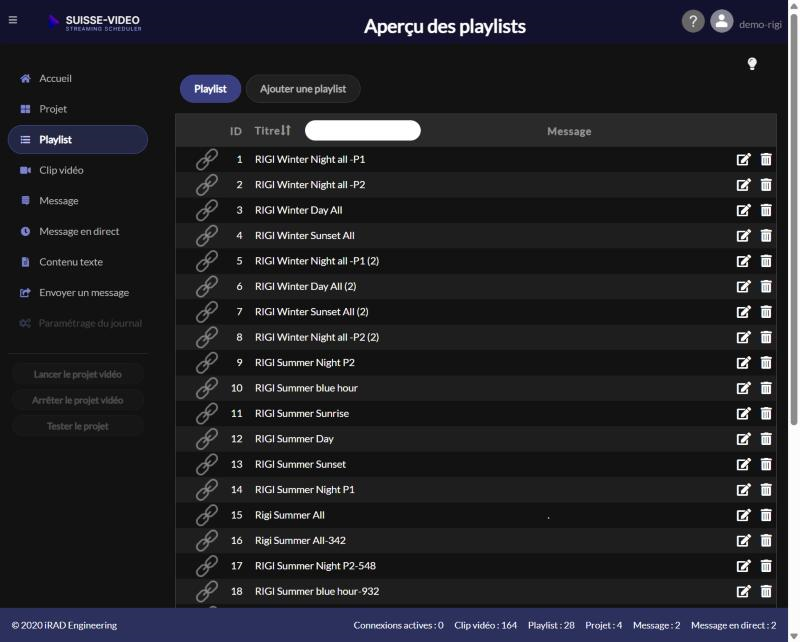Delete playlist RIGI Winter Night all -P2 (2)
The height and width of the screenshot is (642, 800).
click(x=766, y=337)
